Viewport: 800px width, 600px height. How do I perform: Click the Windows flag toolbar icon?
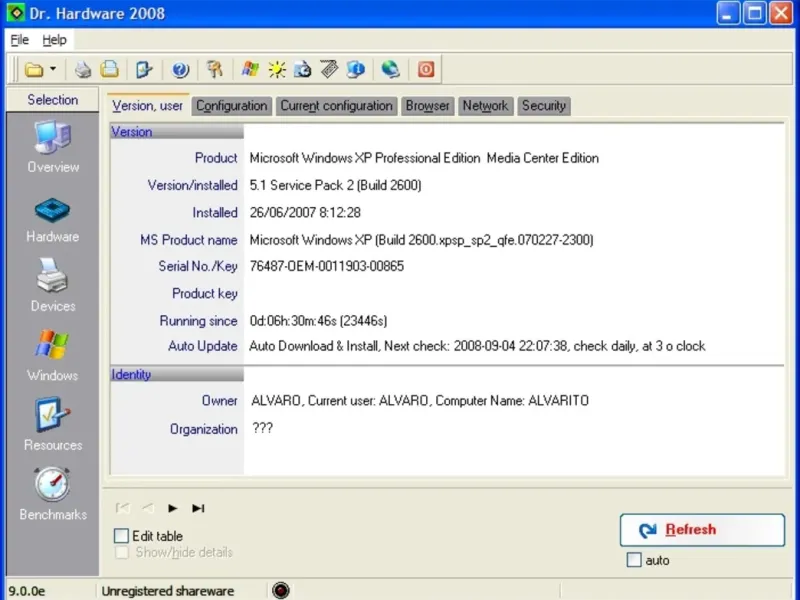[x=250, y=69]
